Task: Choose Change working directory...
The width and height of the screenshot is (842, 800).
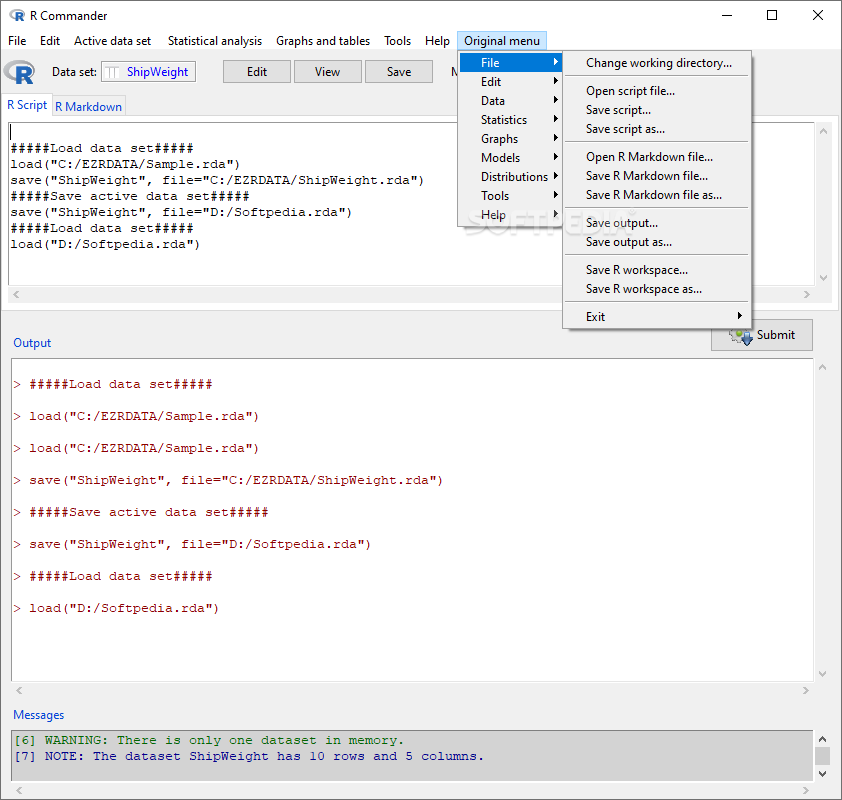Action: (657, 63)
